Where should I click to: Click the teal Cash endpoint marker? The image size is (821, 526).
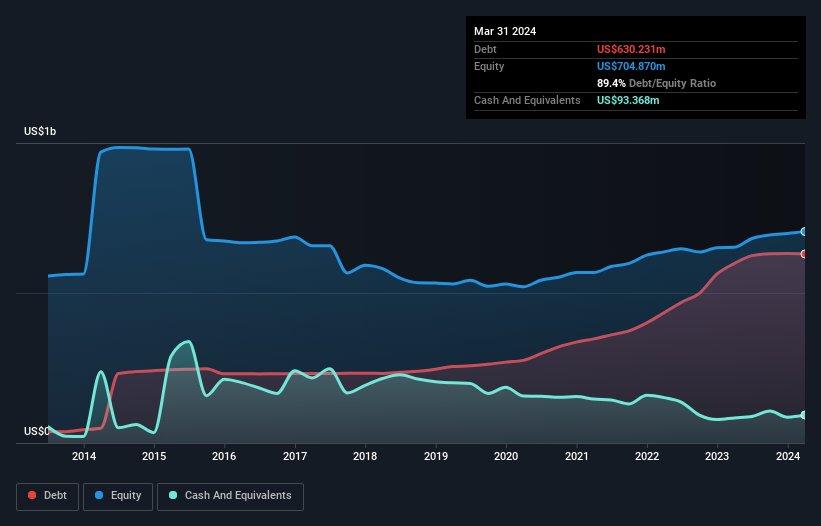(804, 415)
